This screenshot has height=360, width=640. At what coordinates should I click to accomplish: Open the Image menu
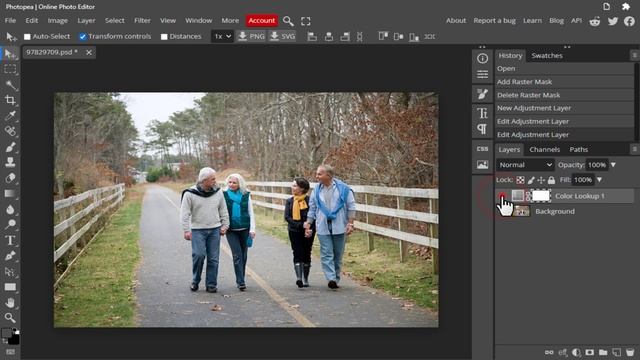coord(58,20)
